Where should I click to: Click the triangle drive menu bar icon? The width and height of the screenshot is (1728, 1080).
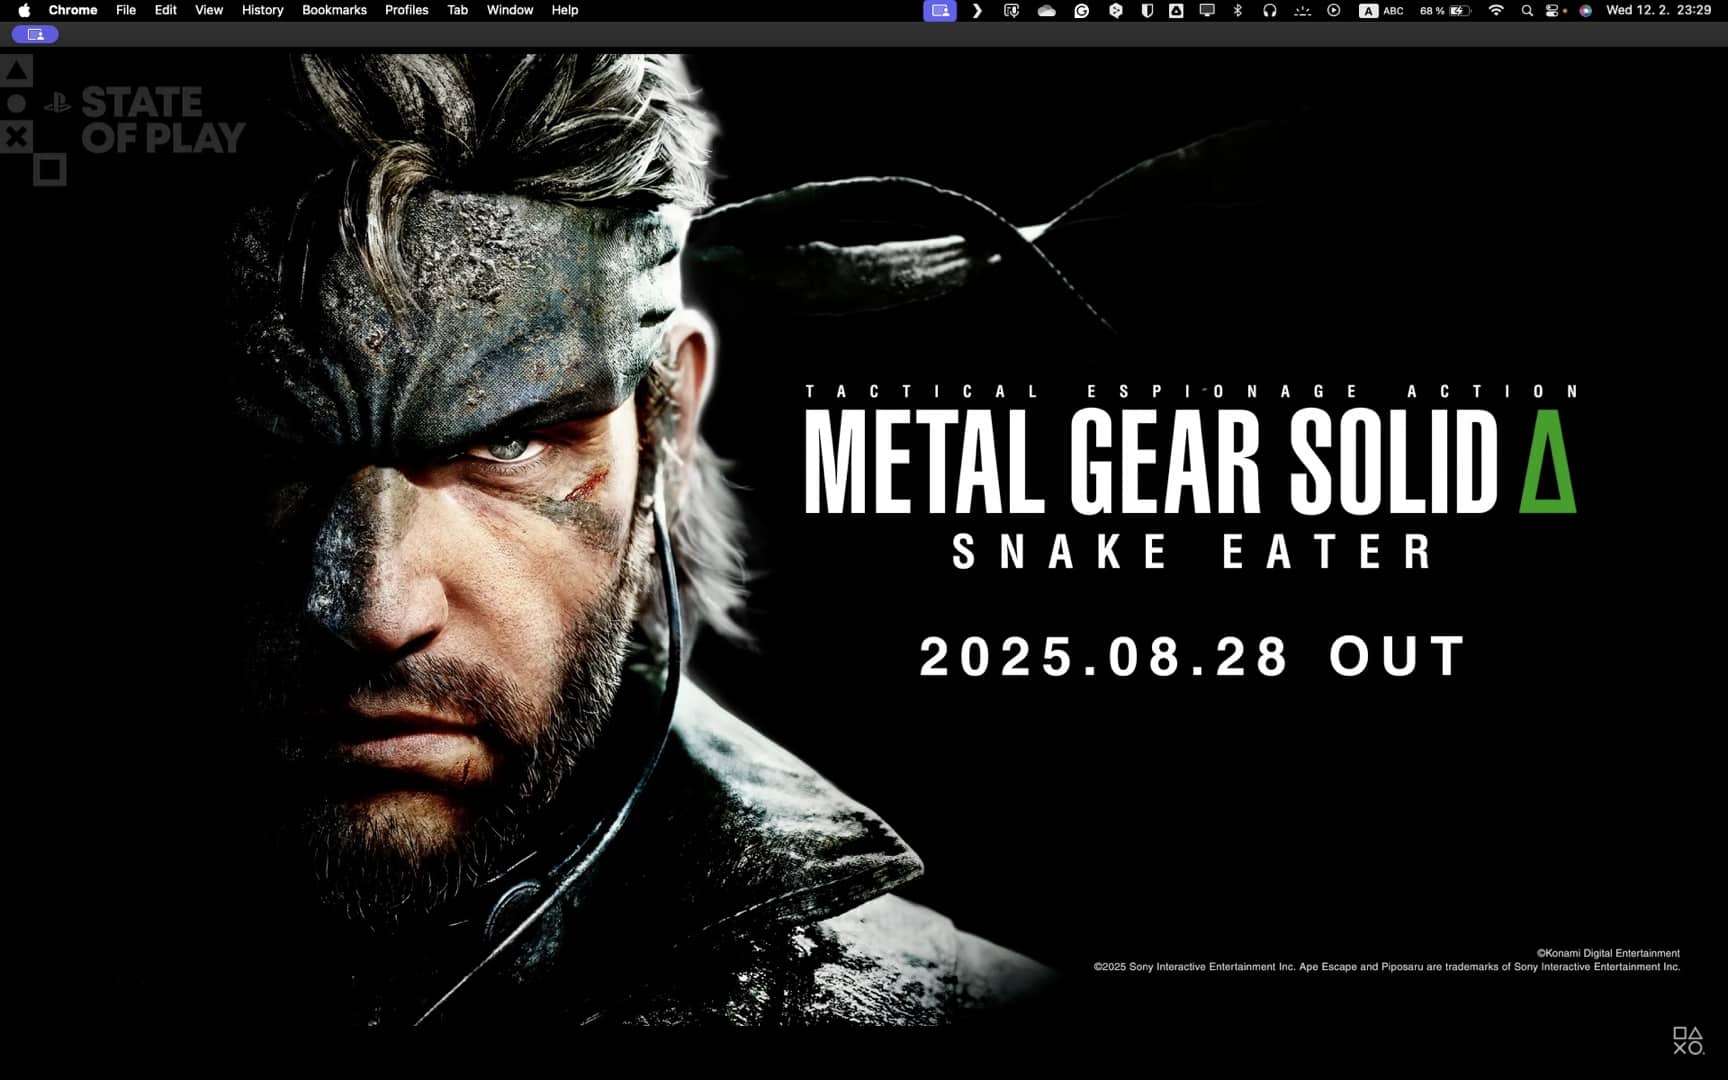(1177, 10)
